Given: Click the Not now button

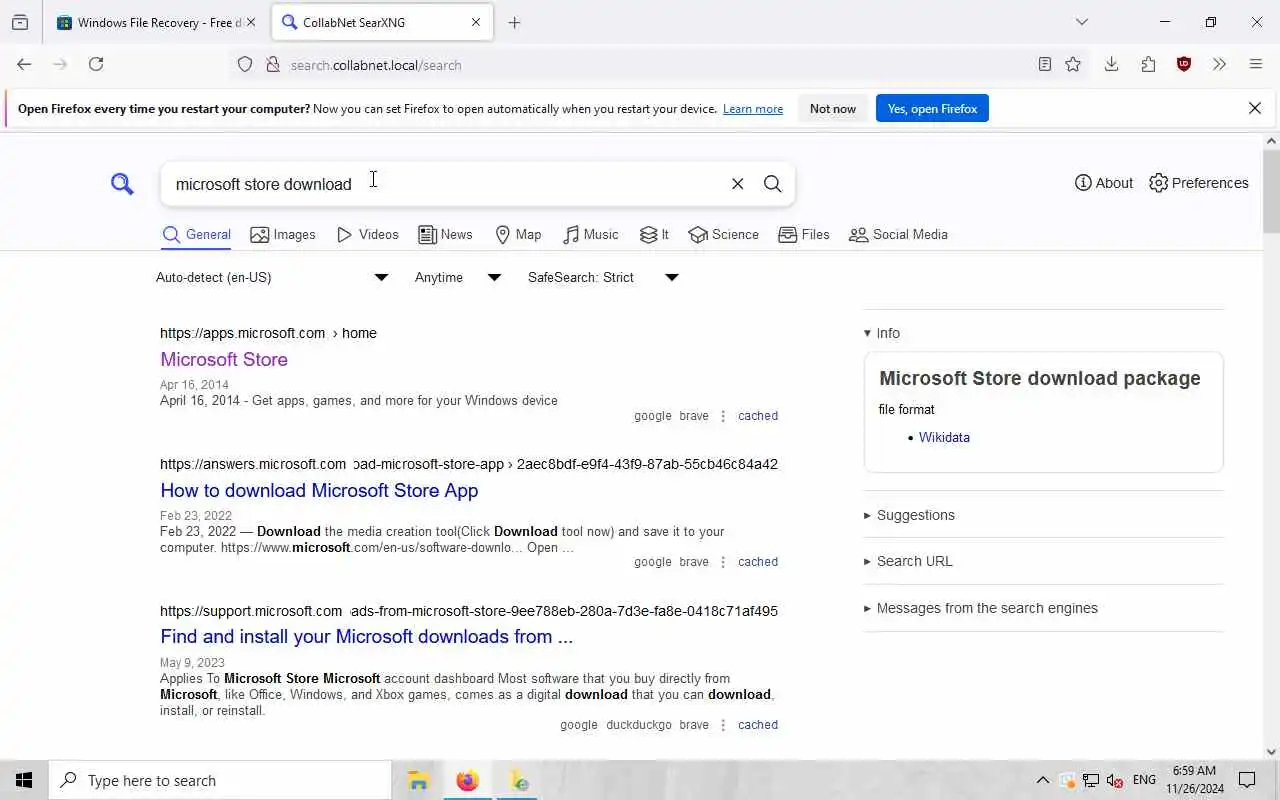Looking at the screenshot, I should click(x=833, y=108).
